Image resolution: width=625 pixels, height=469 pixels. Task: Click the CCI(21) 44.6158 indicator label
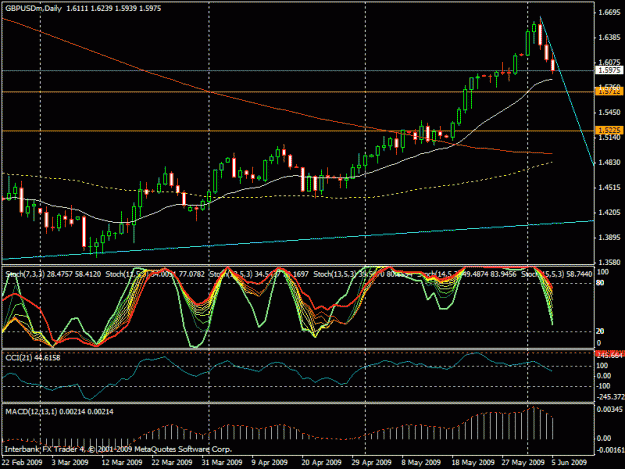coord(33,357)
